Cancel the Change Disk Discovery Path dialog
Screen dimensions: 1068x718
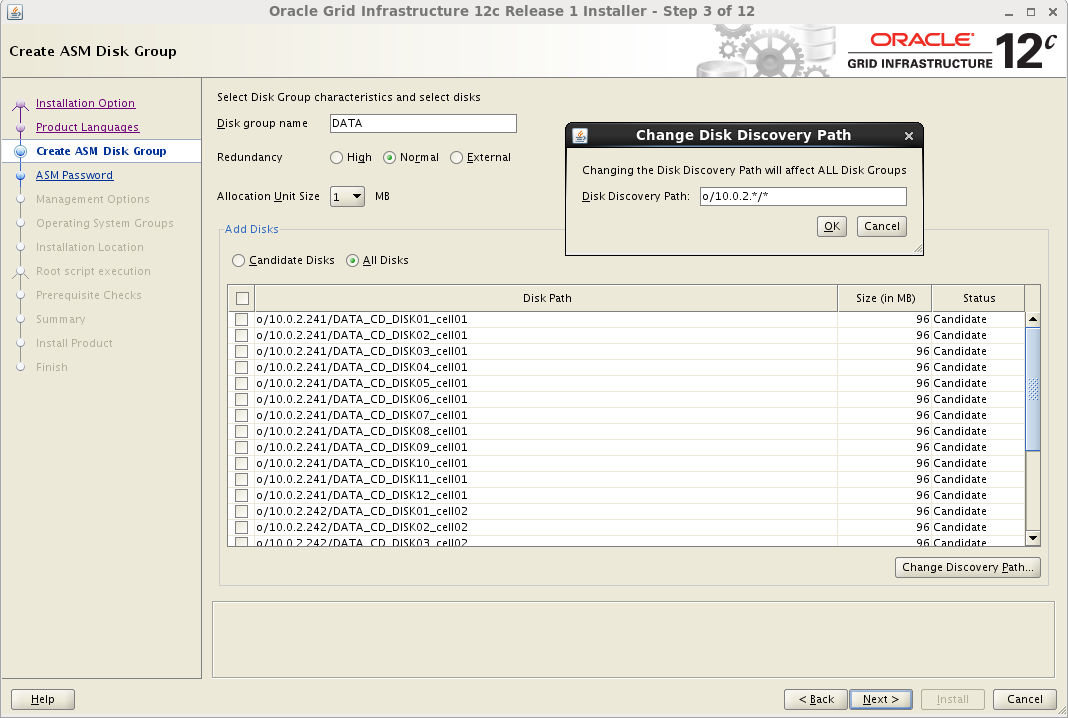tap(881, 226)
